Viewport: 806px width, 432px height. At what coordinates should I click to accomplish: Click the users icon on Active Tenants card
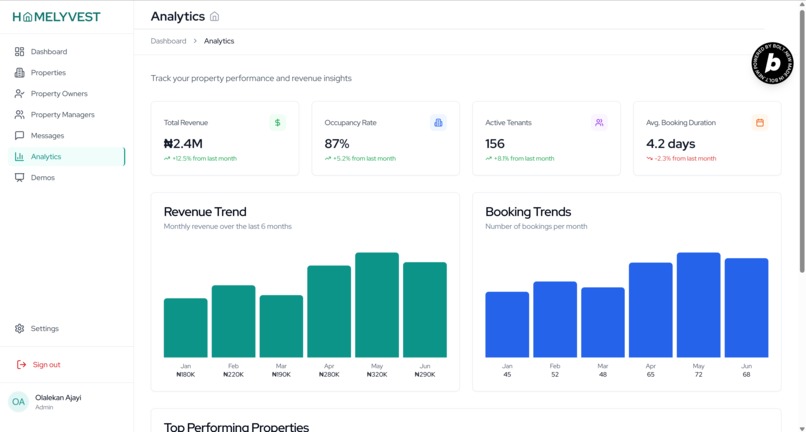point(599,122)
